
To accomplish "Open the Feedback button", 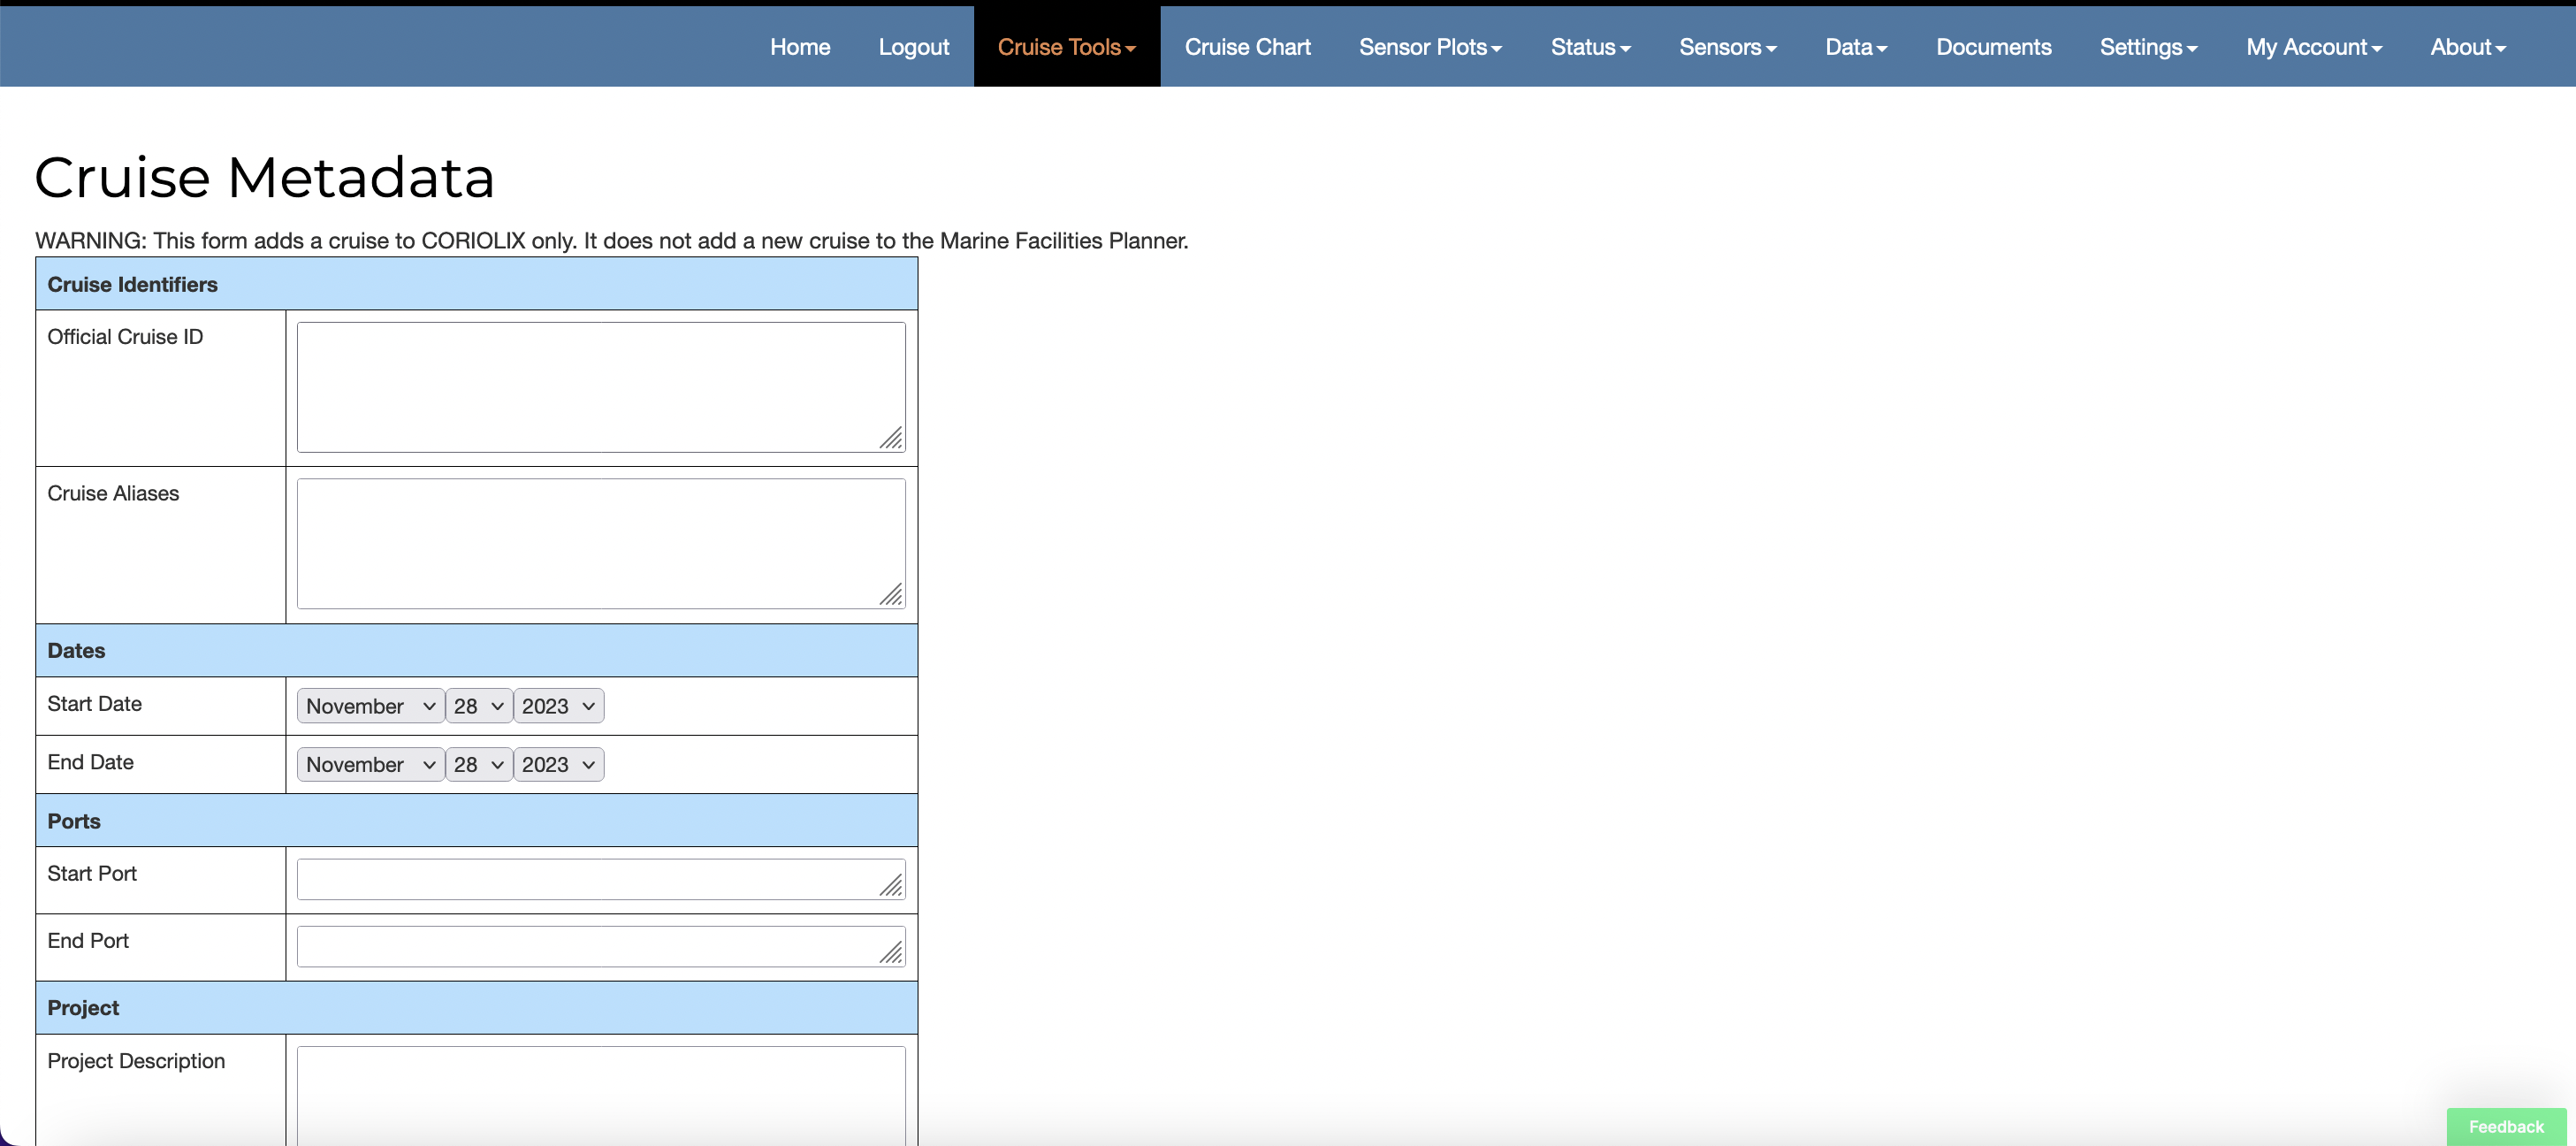I will [2505, 1126].
